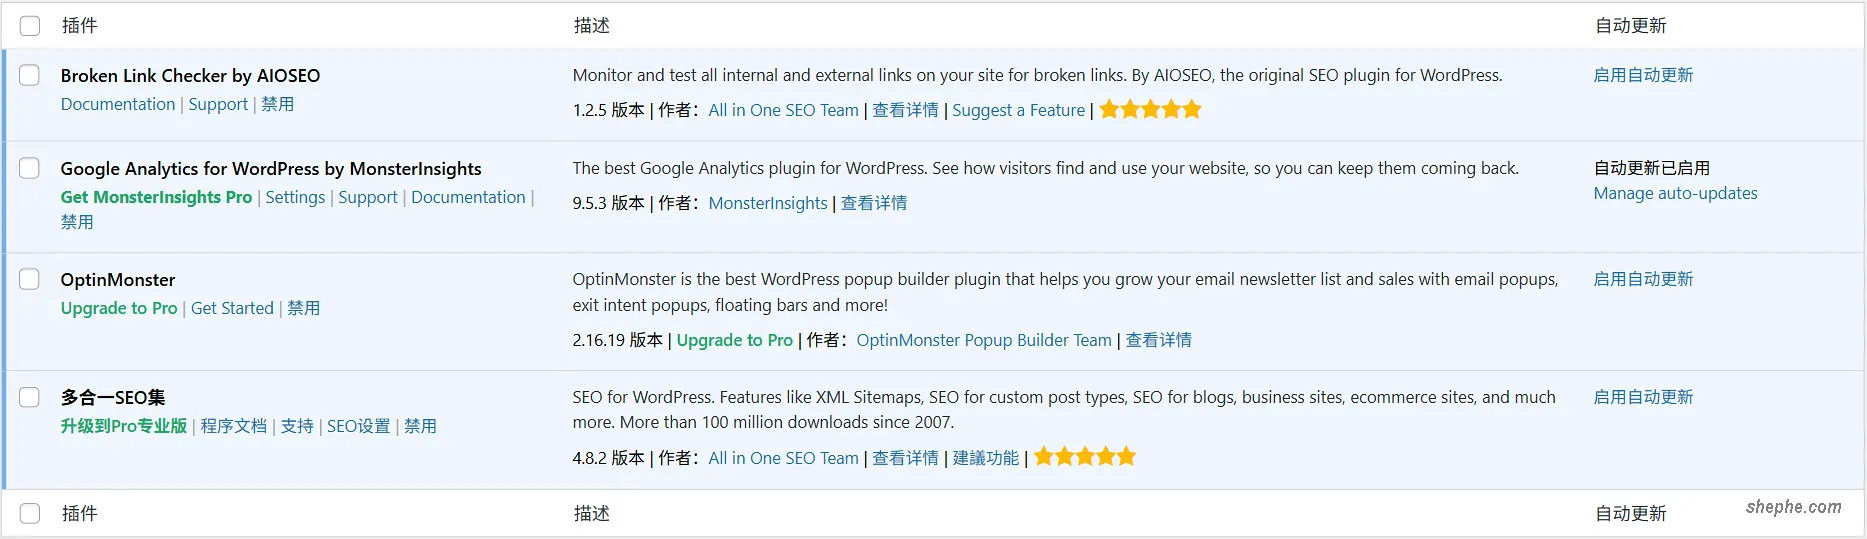Click OptinMonster Get Started link
This screenshot has height=539, width=1867.
pos(232,308)
